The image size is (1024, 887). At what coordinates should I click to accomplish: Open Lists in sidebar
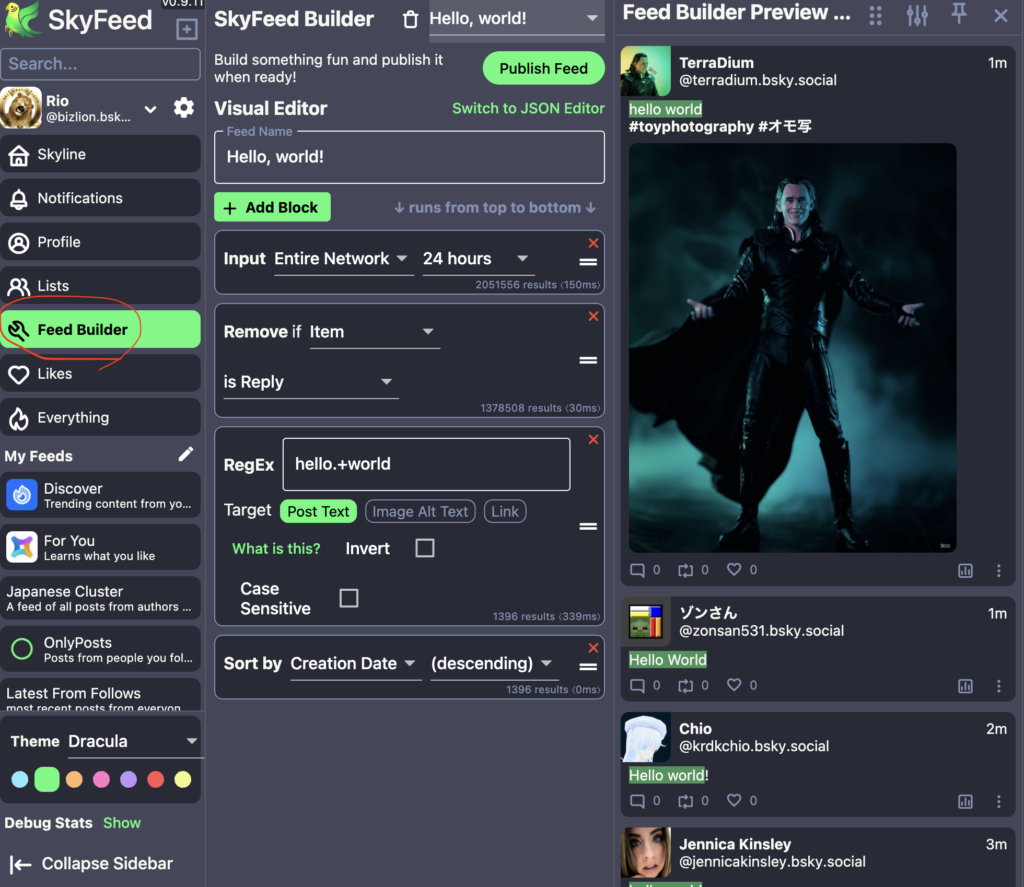point(101,285)
